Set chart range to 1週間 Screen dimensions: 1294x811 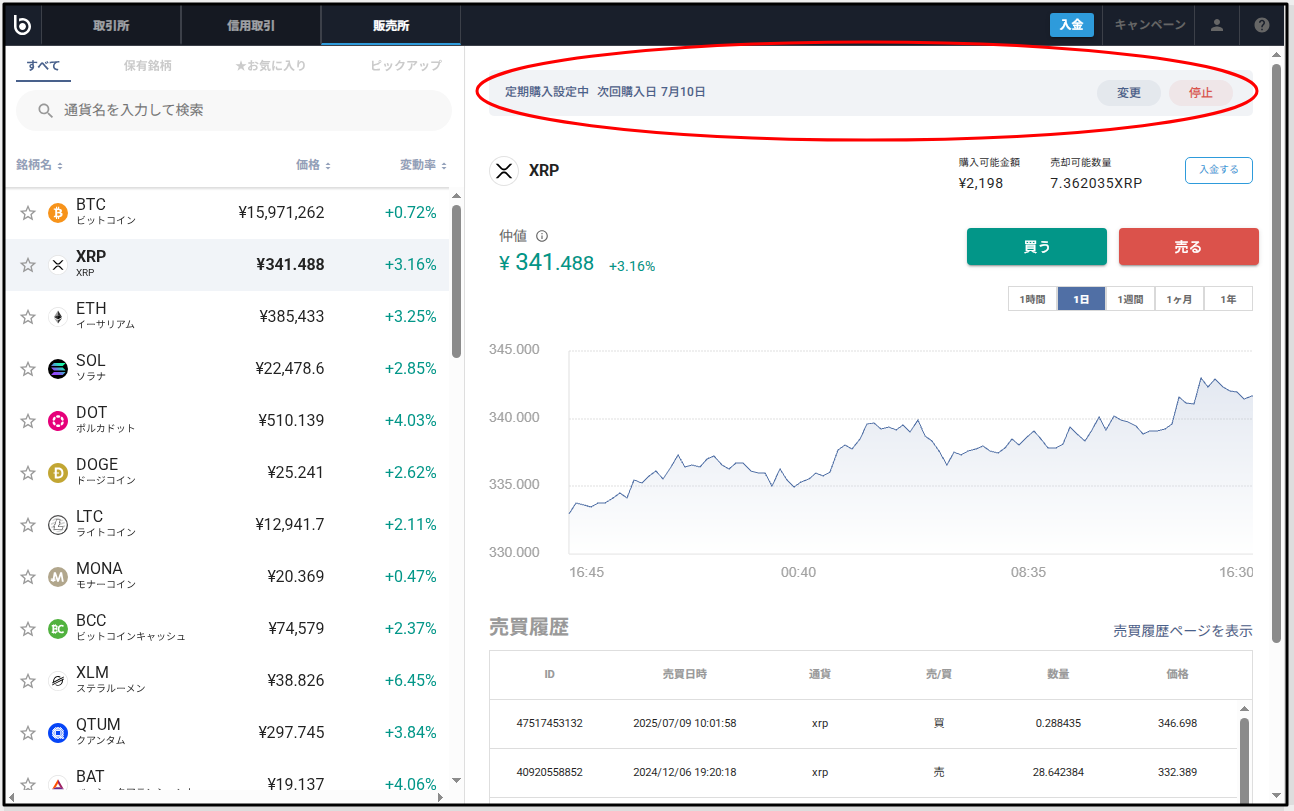point(1130,299)
